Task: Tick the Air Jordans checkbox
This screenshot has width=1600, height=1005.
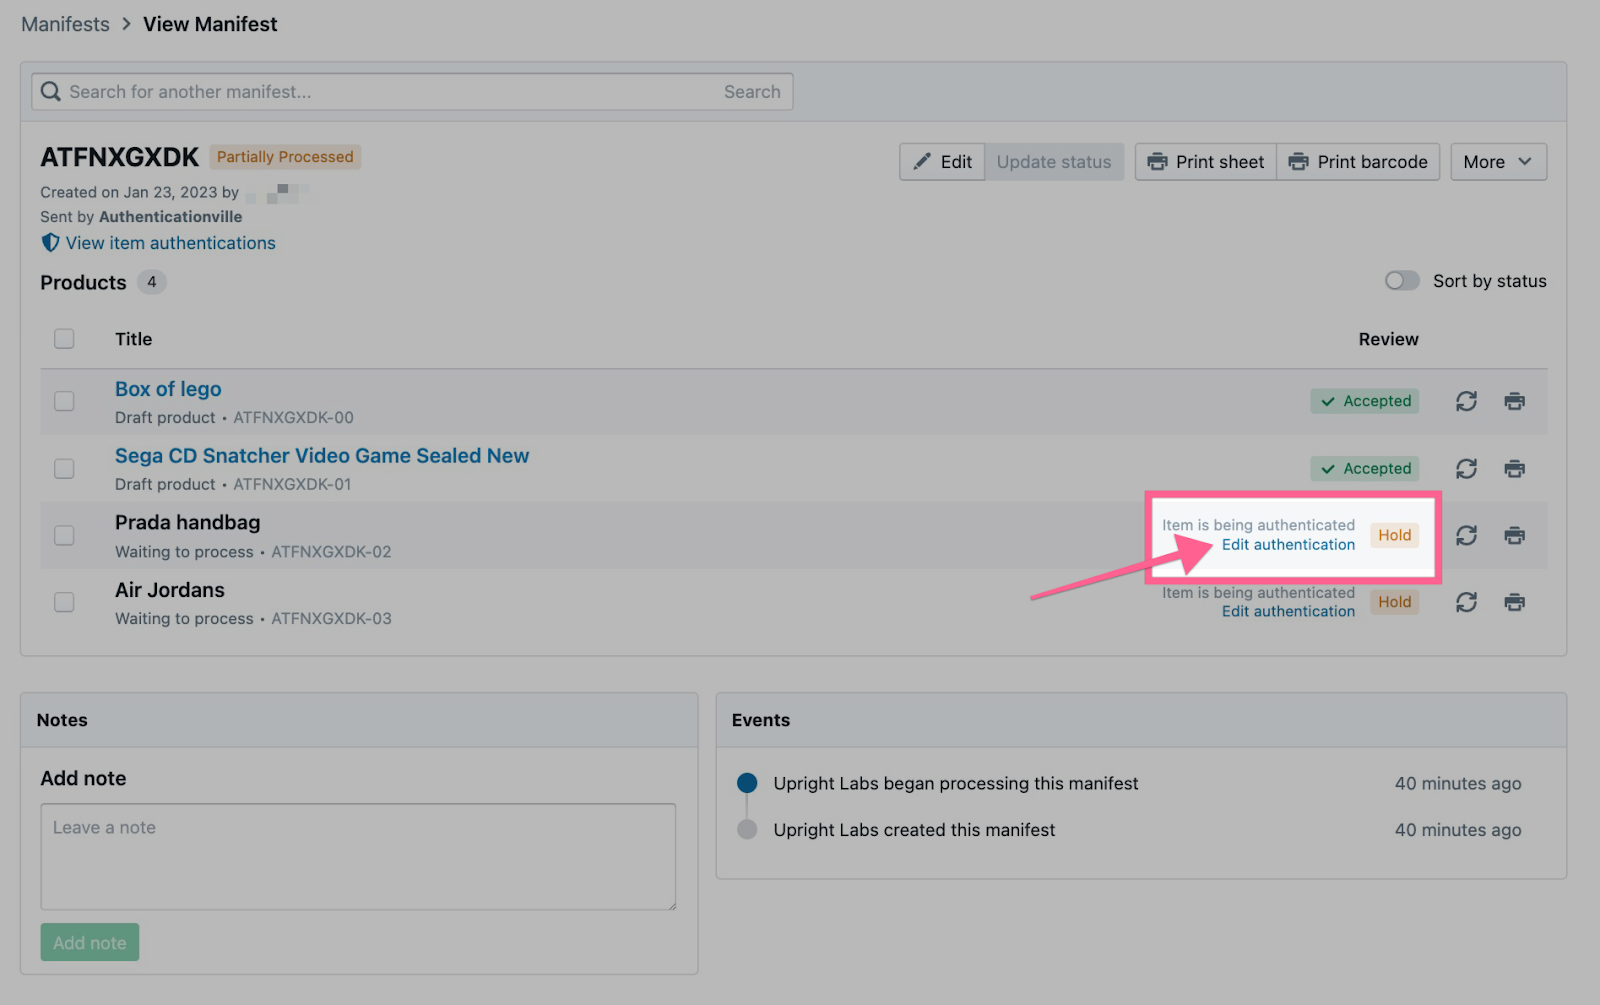Action: coord(64,602)
